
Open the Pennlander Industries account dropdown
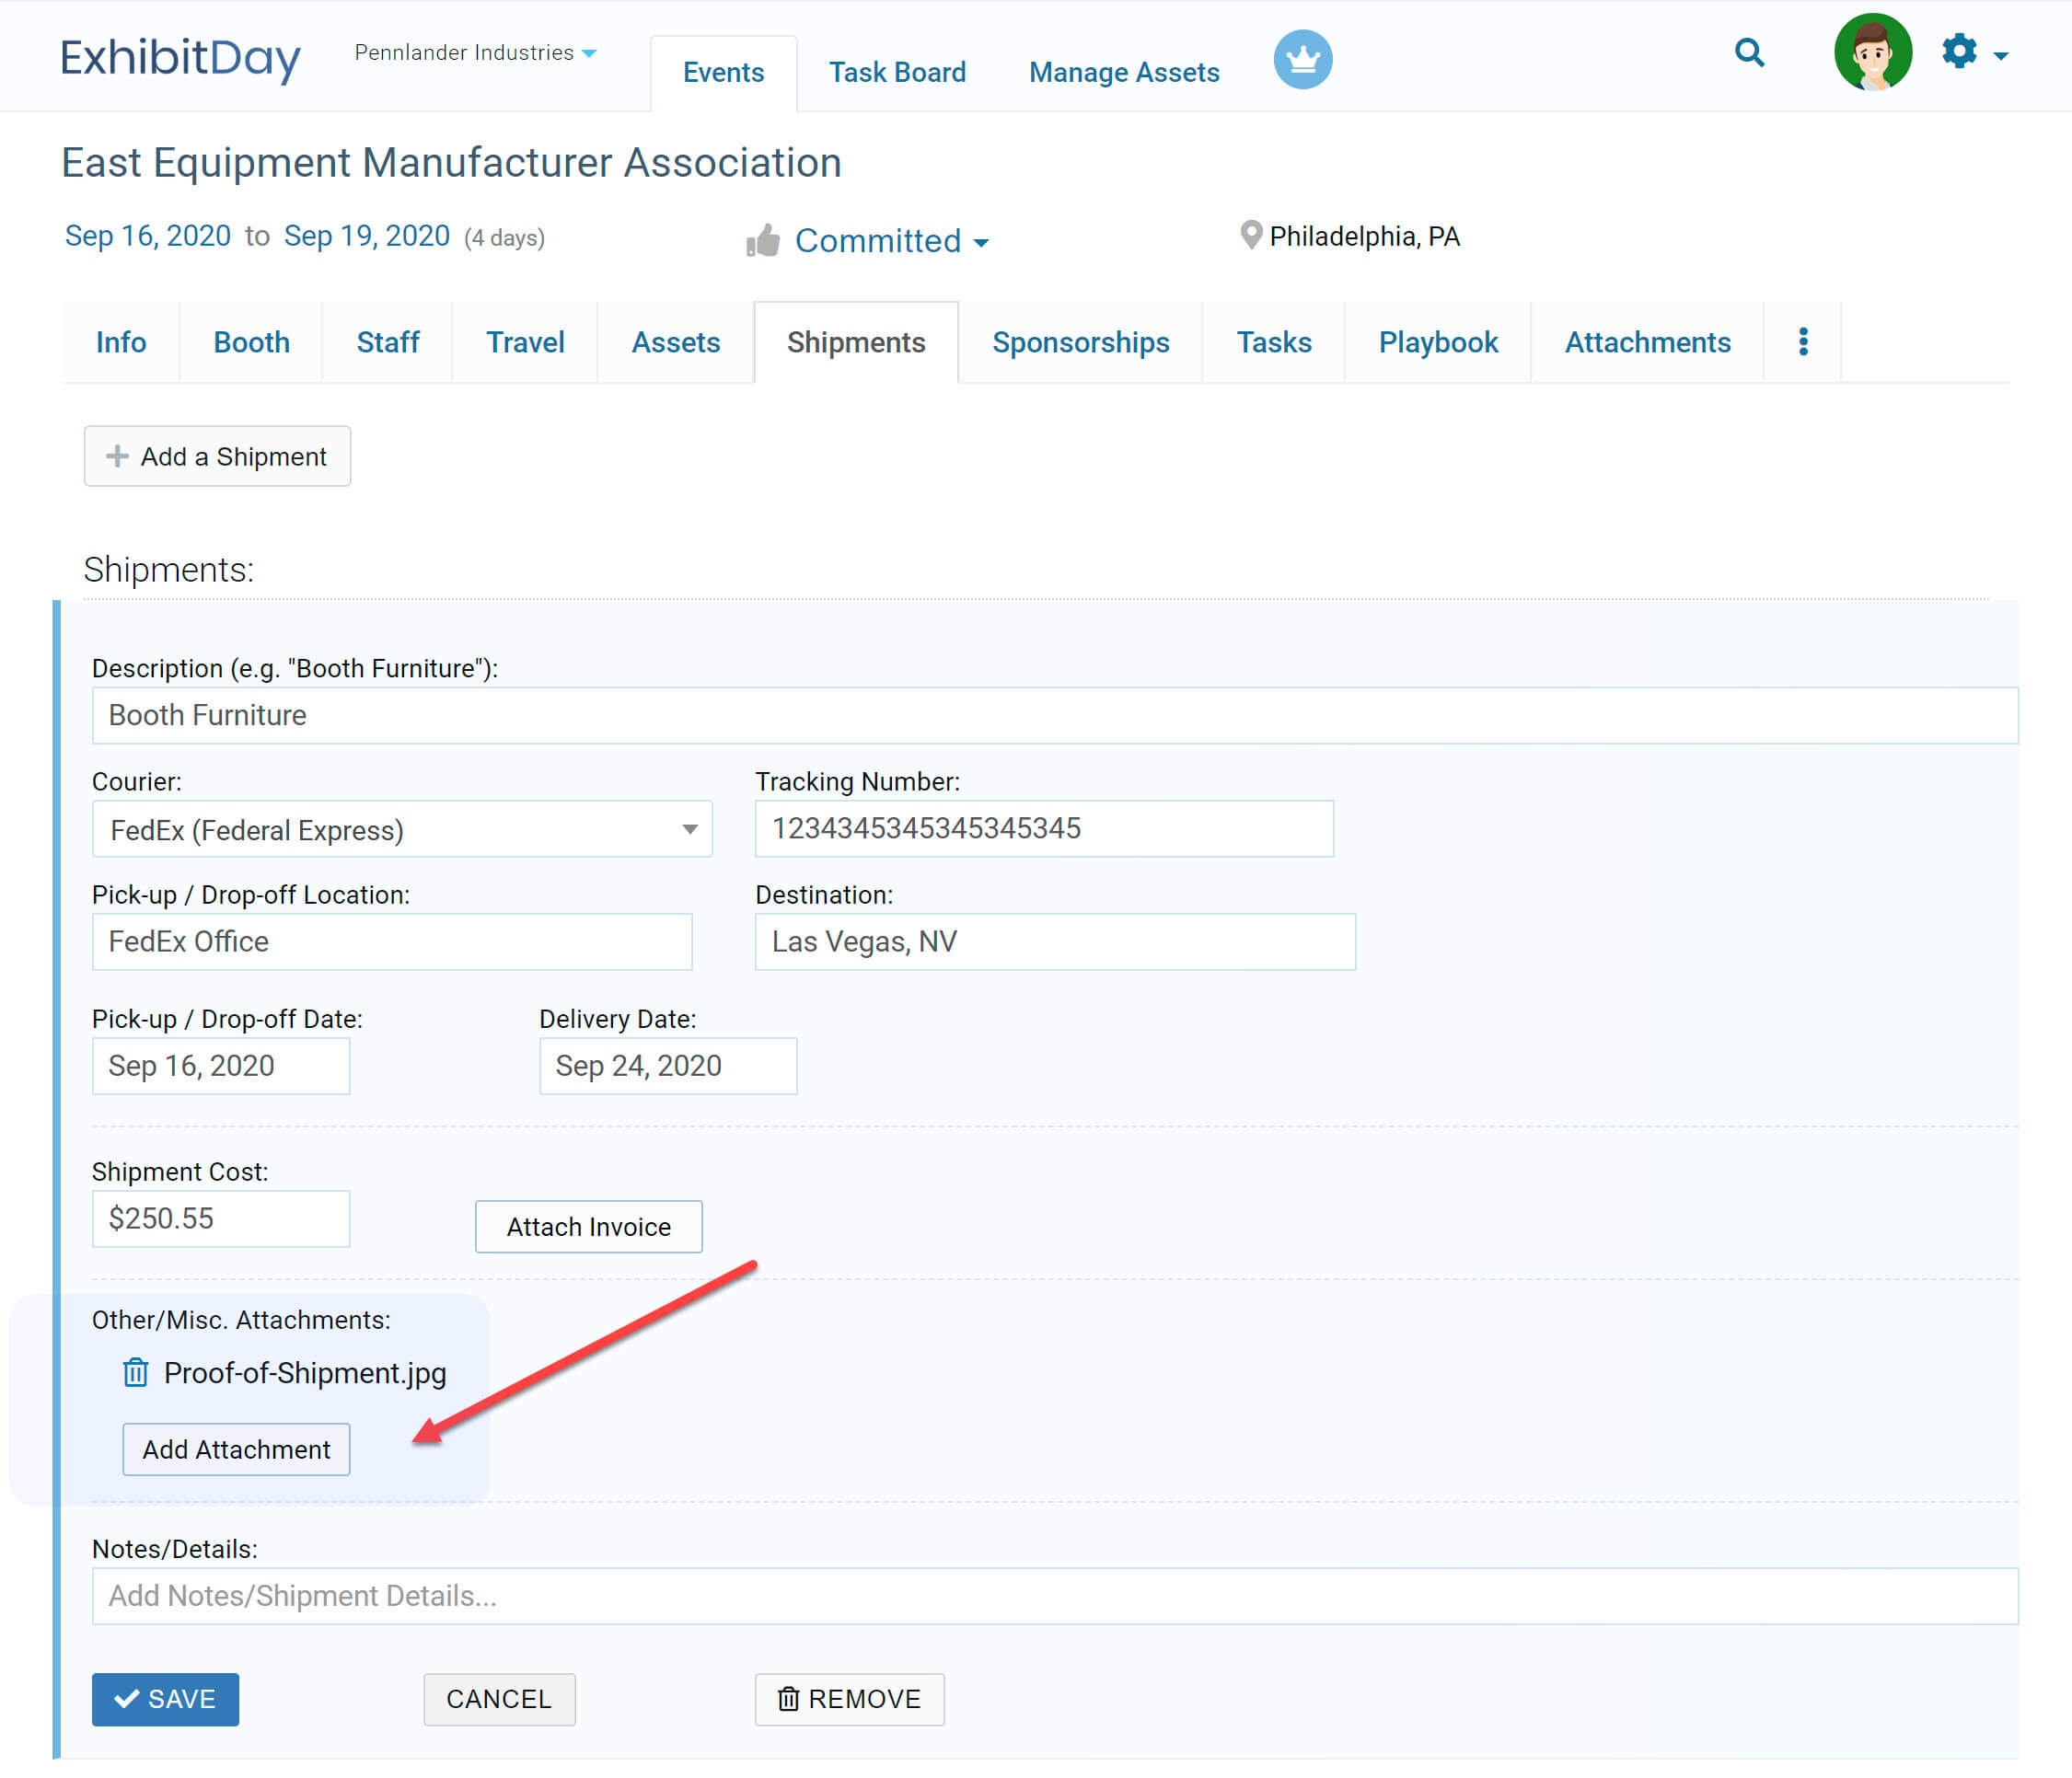475,53
